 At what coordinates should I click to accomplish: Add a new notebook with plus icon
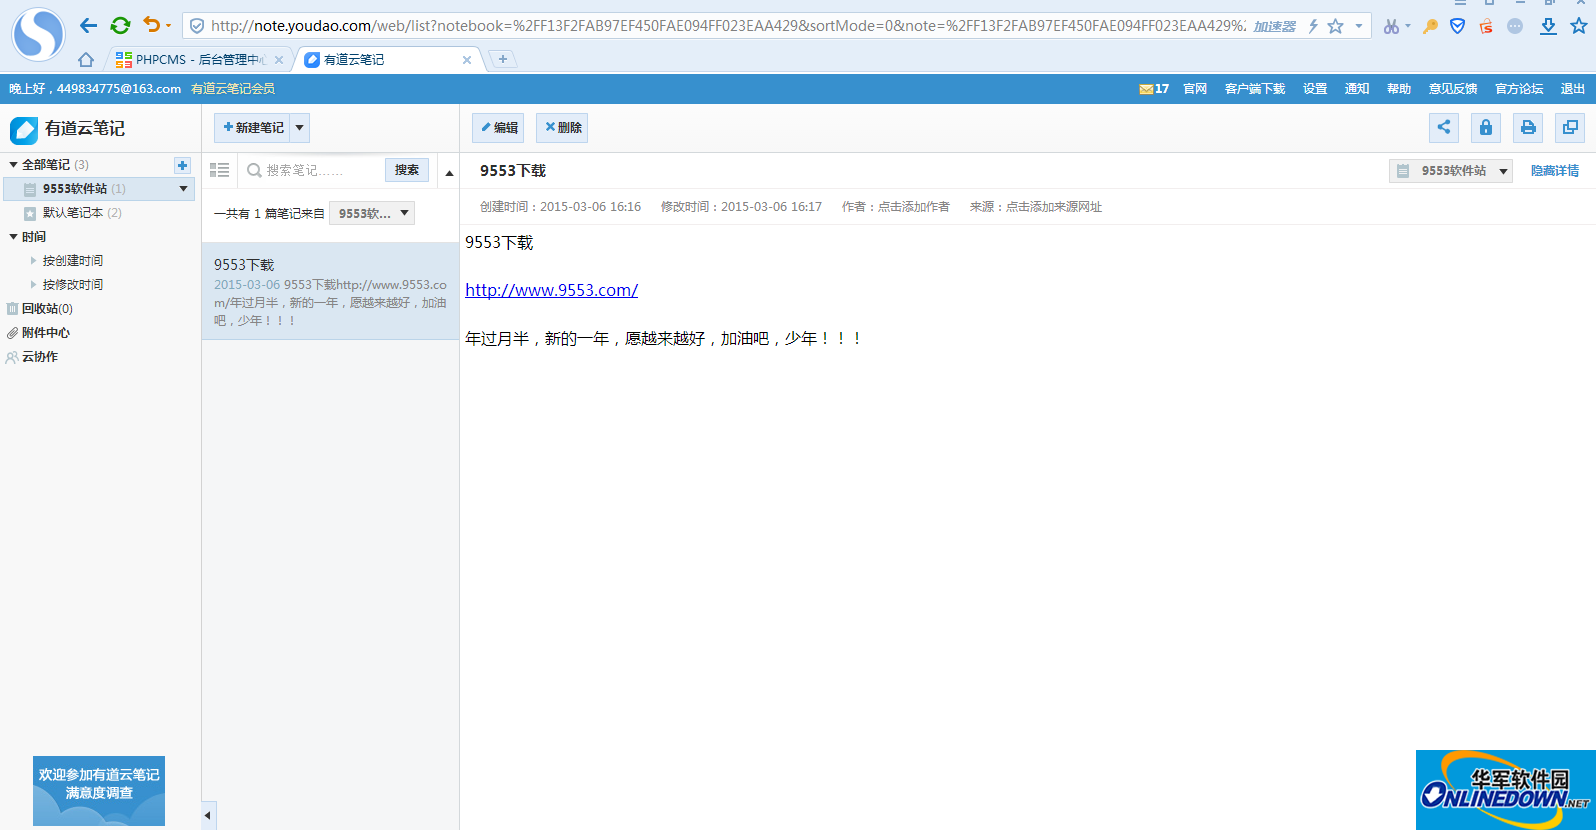pos(182,165)
